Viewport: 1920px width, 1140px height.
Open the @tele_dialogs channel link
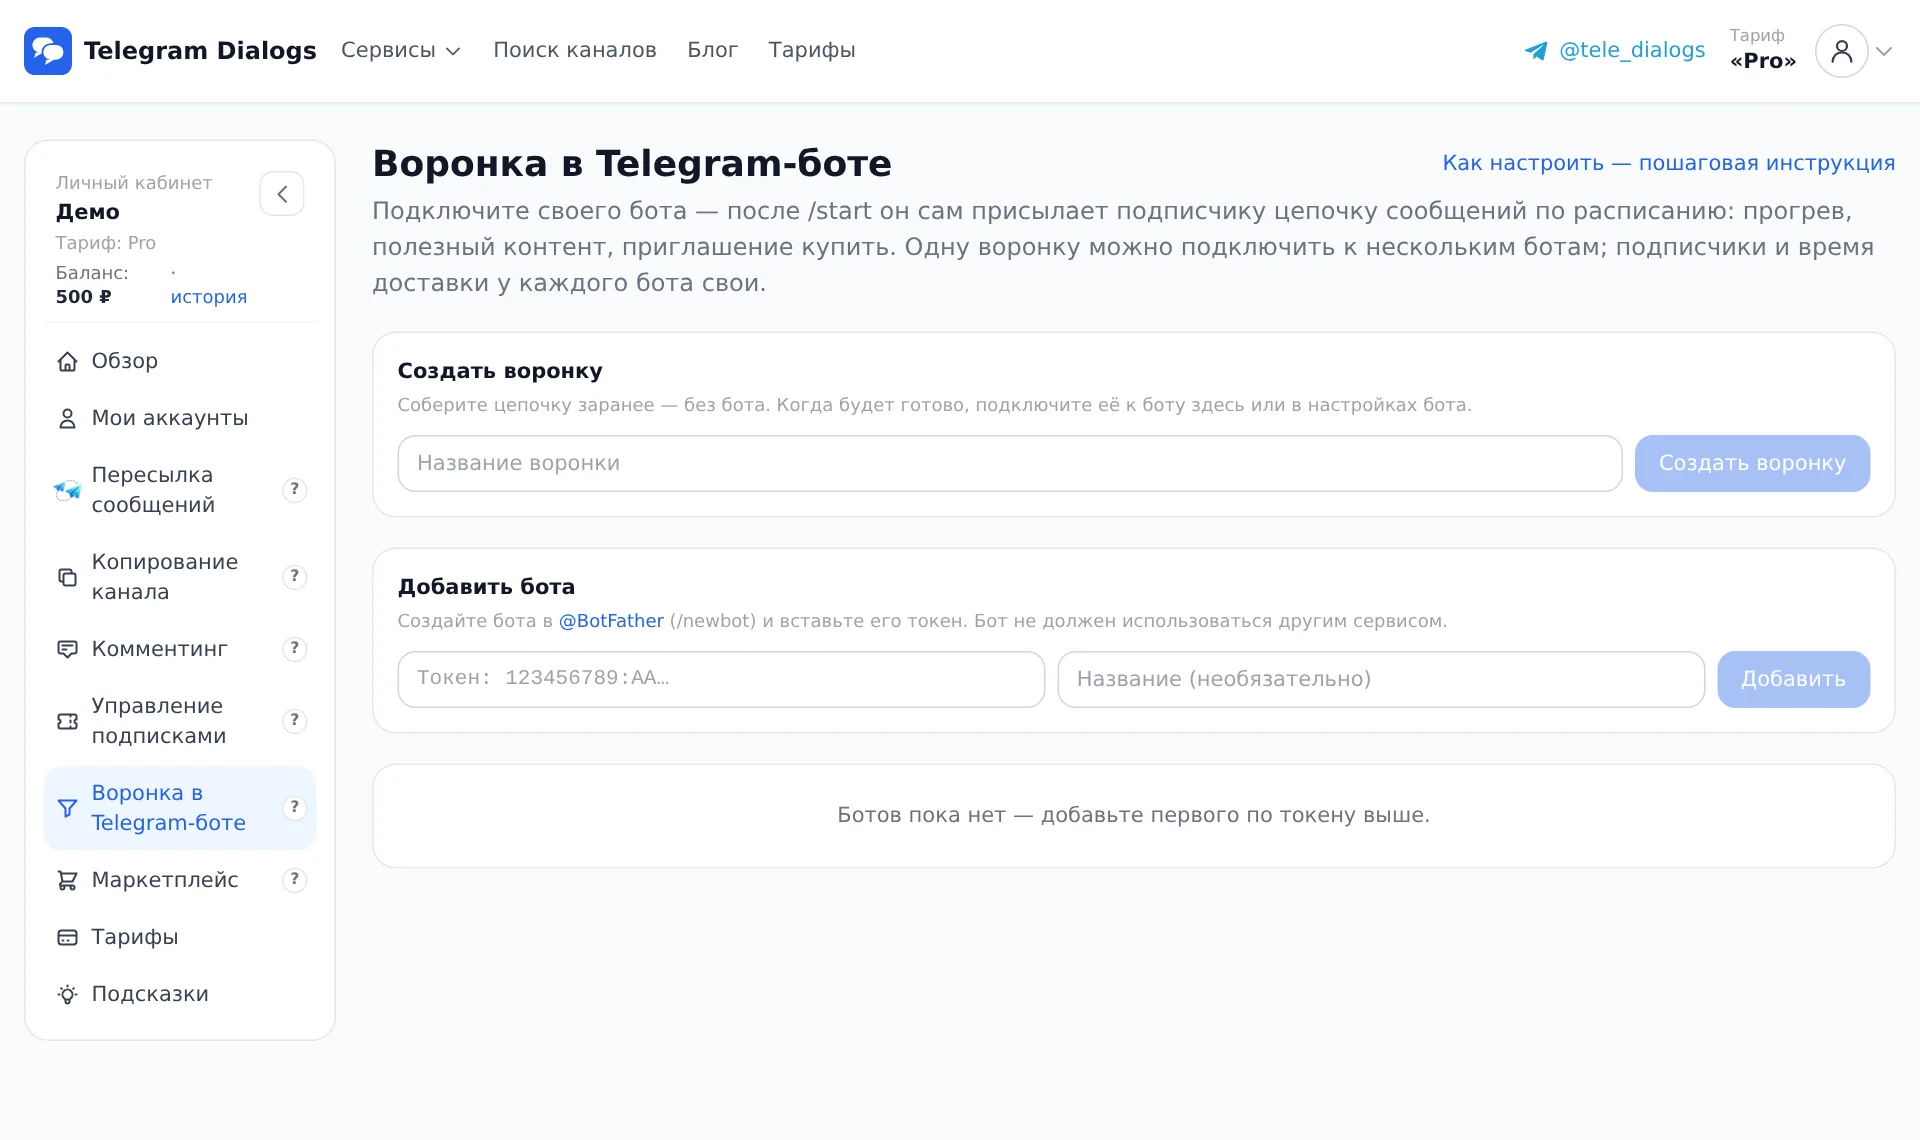pyautogui.click(x=1631, y=50)
